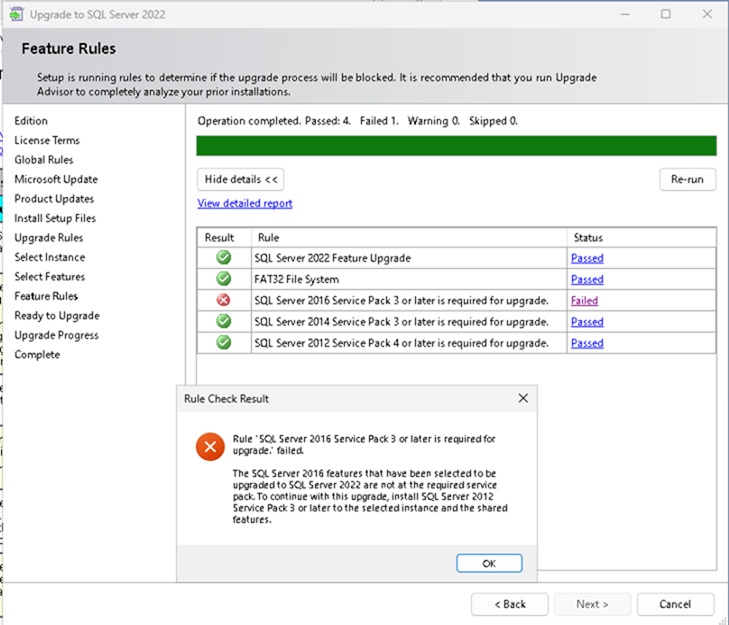Click green check icon for FAT32 File System
This screenshot has height=625, width=729.
pyautogui.click(x=224, y=279)
